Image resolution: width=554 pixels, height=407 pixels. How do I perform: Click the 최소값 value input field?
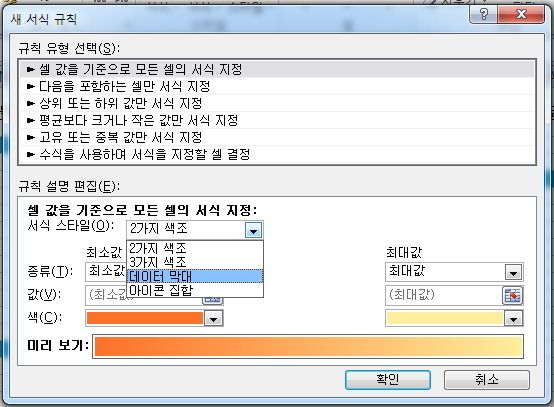click(x=106, y=295)
